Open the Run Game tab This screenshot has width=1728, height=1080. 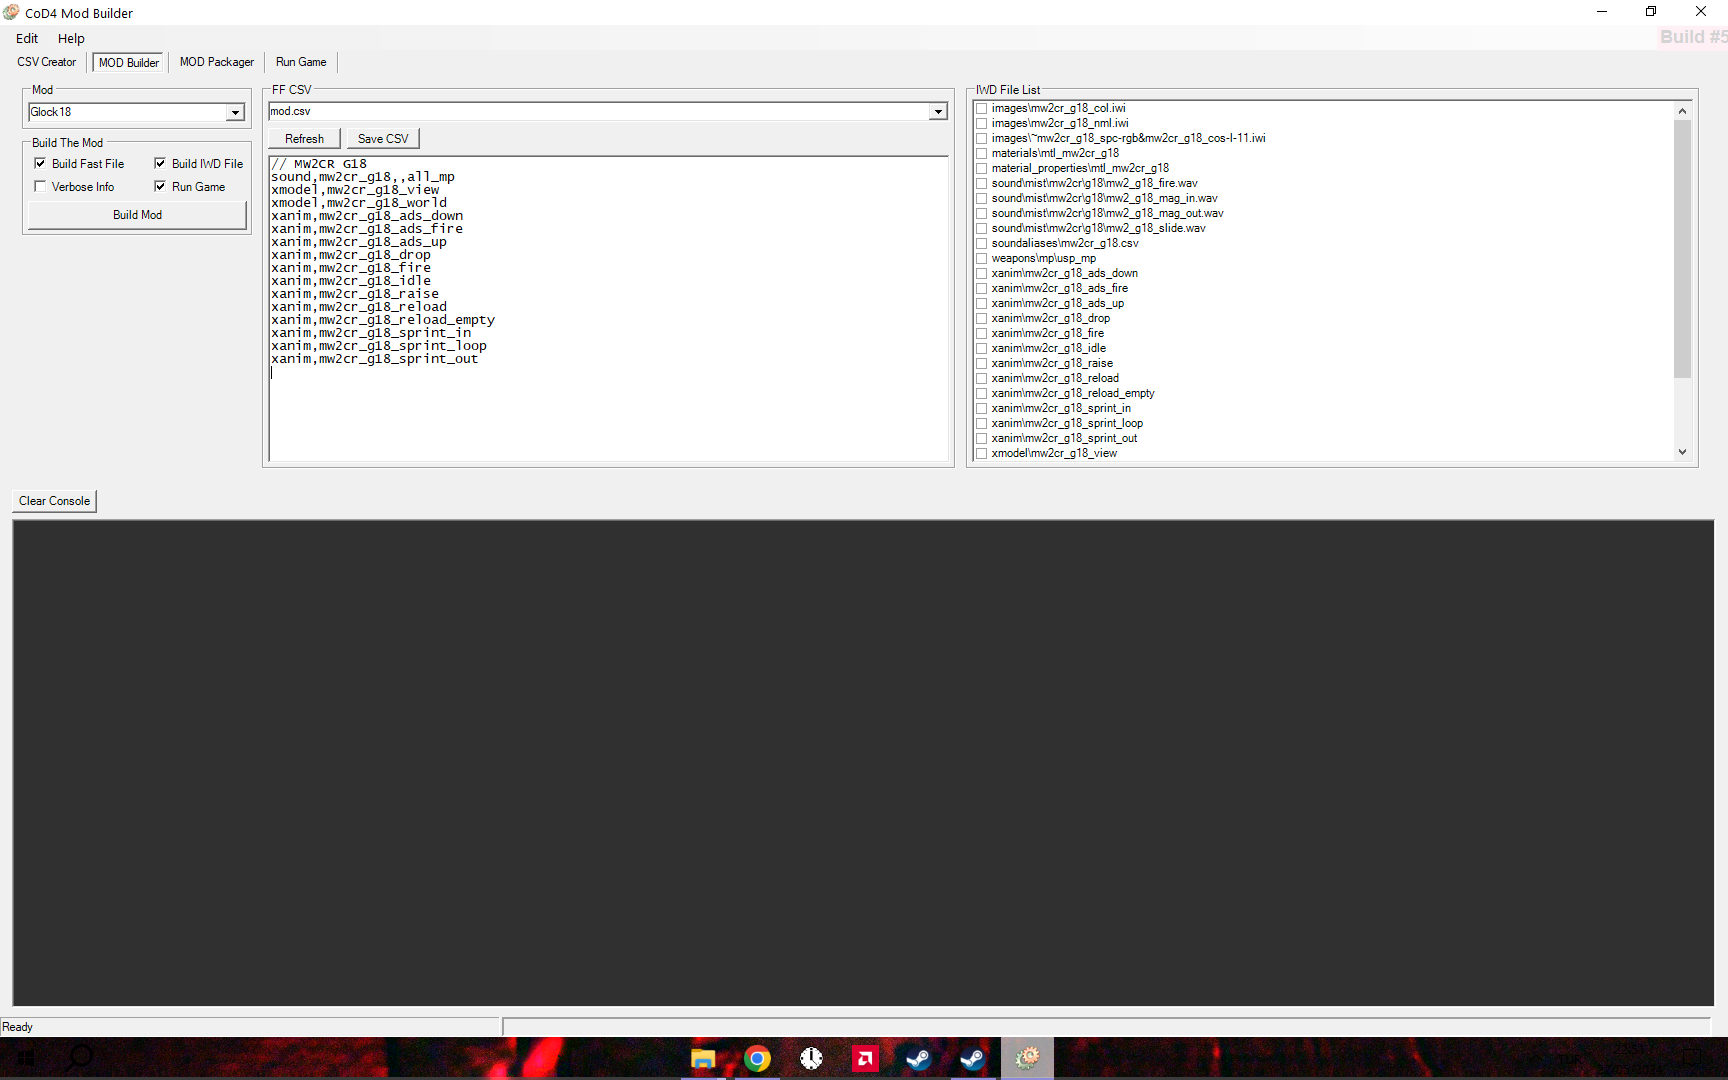pyautogui.click(x=301, y=62)
